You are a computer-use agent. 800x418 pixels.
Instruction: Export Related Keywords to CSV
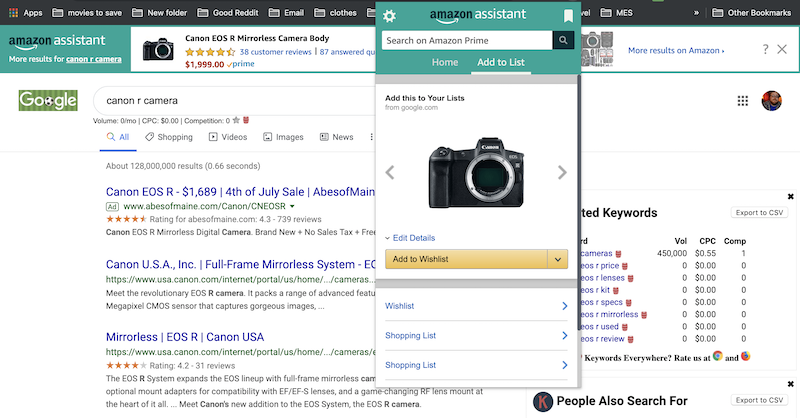[759, 213]
